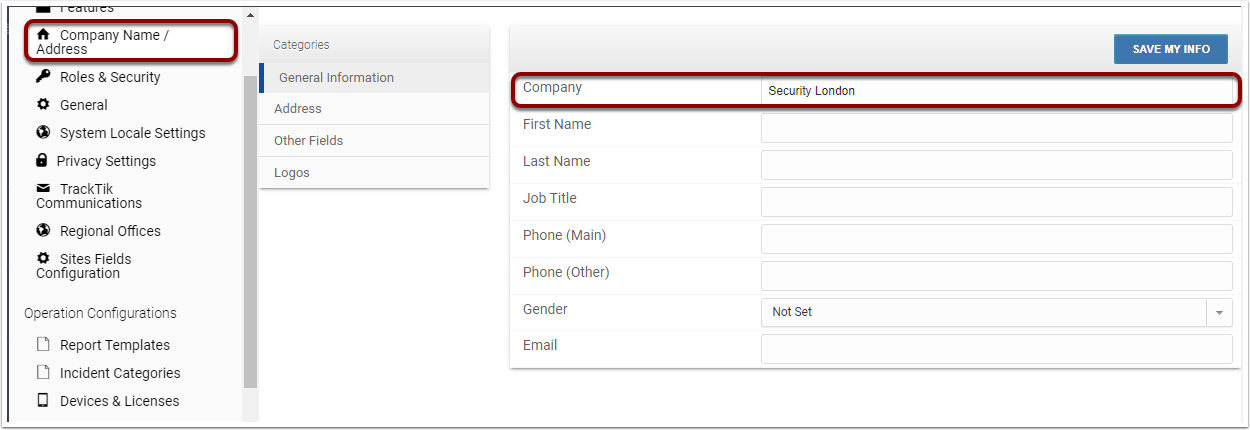Open the Logos category

pyautogui.click(x=374, y=172)
